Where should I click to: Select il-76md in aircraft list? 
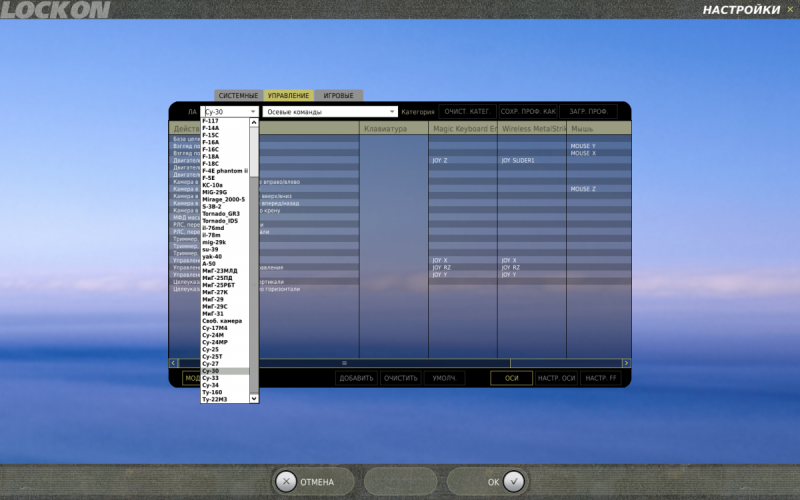pos(225,228)
